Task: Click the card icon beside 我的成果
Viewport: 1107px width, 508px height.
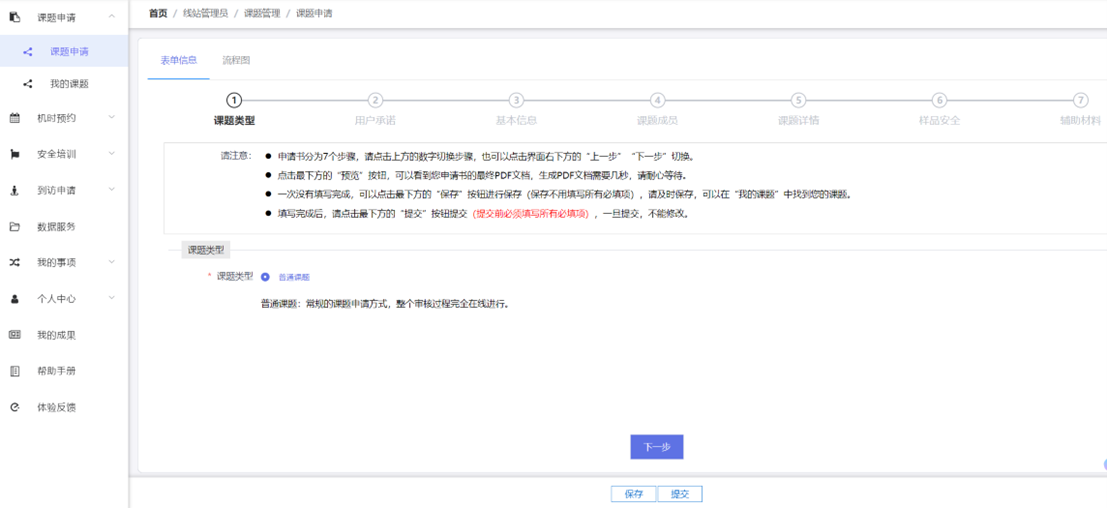Action: (15, 335)
